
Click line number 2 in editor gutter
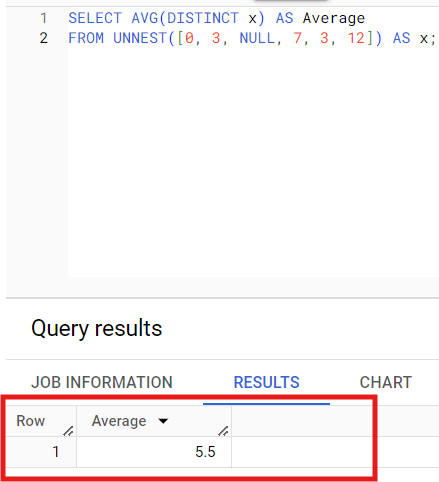point(44,38)
